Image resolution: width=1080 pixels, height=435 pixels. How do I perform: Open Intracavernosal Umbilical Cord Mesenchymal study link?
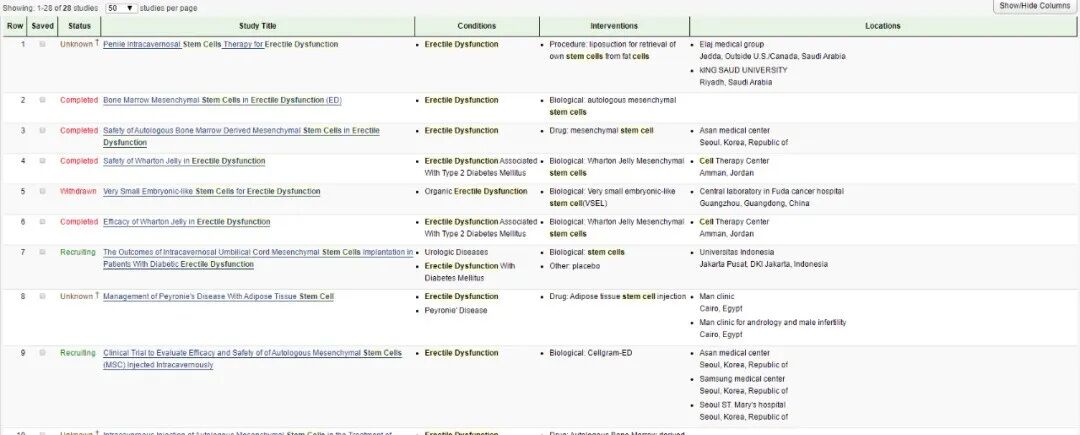[x=258, y=258]
